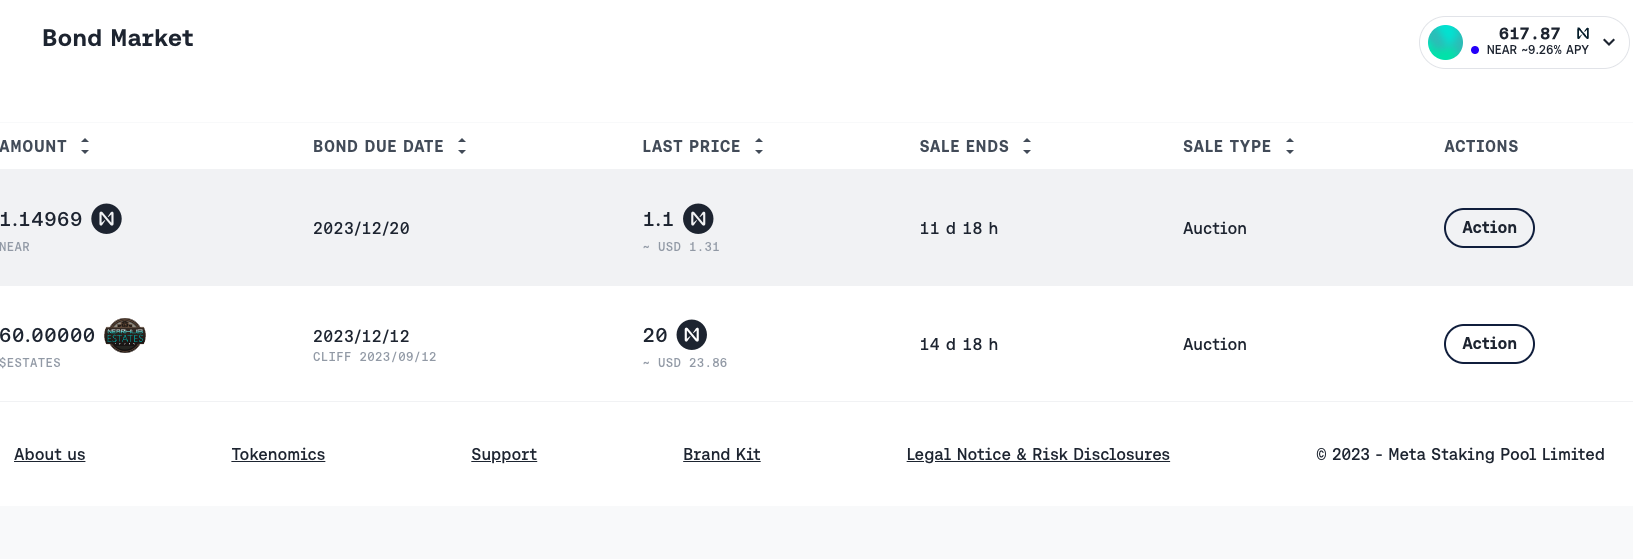The height and width of the screenshot is (559, 1633).
Task: Sort table by Last Price arrows
Action: (x=759, y=146)
